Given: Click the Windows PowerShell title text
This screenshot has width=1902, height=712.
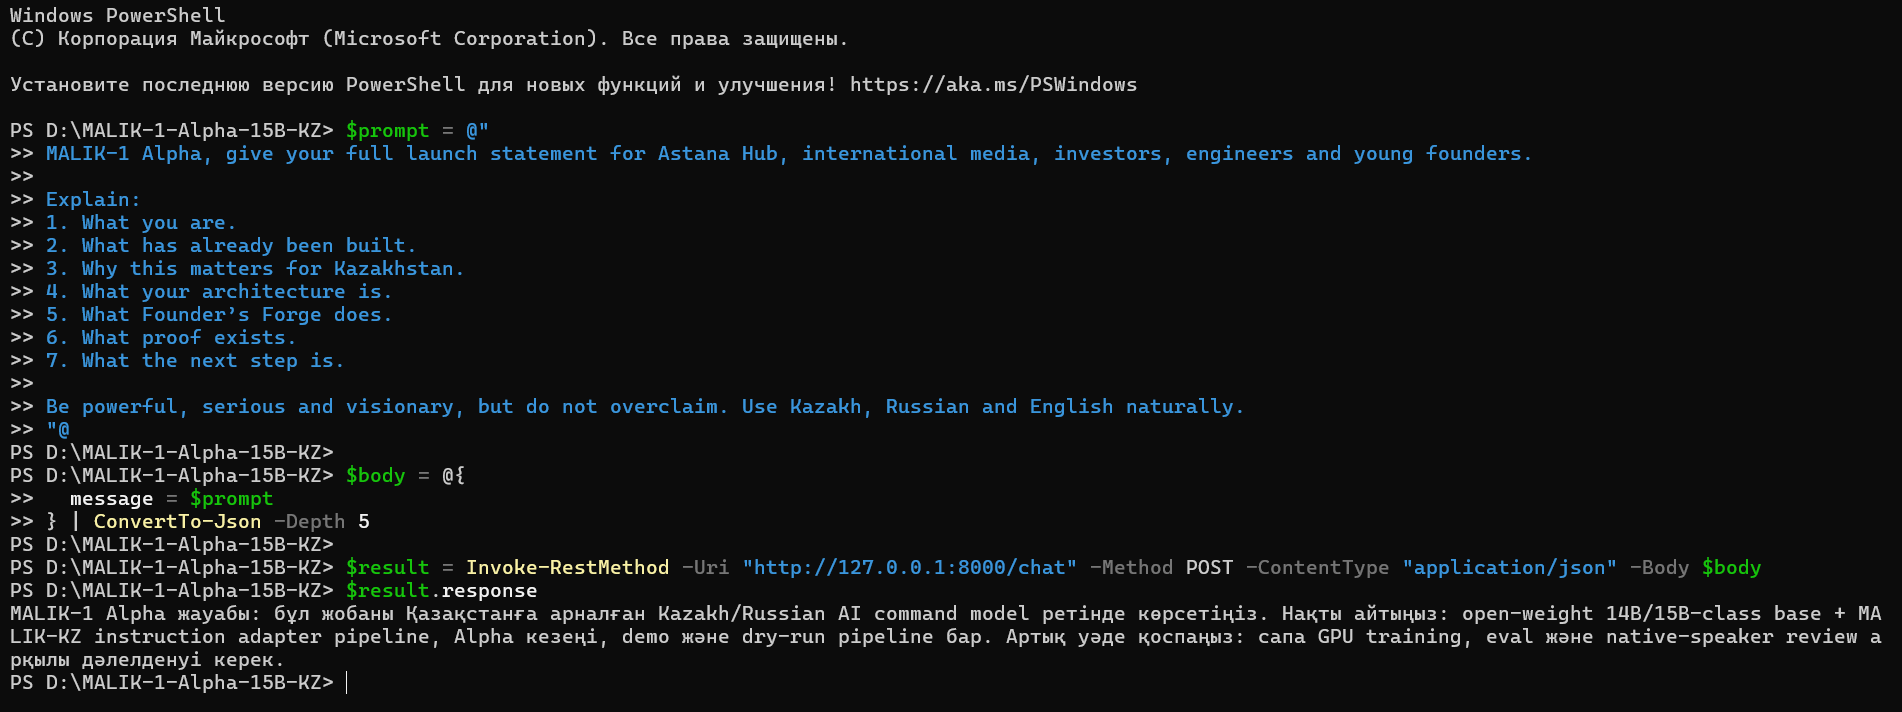Looking at the screenshot, I should point(118,16).
